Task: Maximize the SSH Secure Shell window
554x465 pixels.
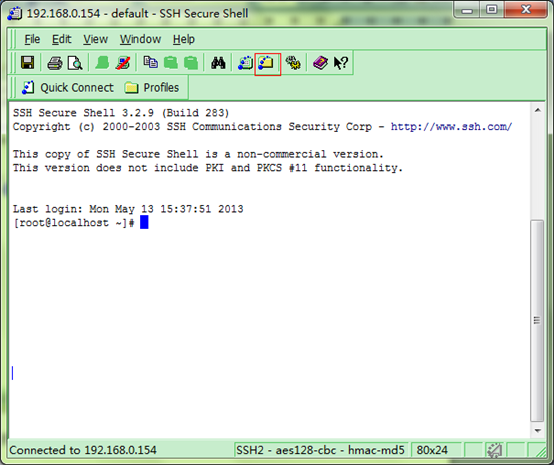Action: click(x=491, y=10)
